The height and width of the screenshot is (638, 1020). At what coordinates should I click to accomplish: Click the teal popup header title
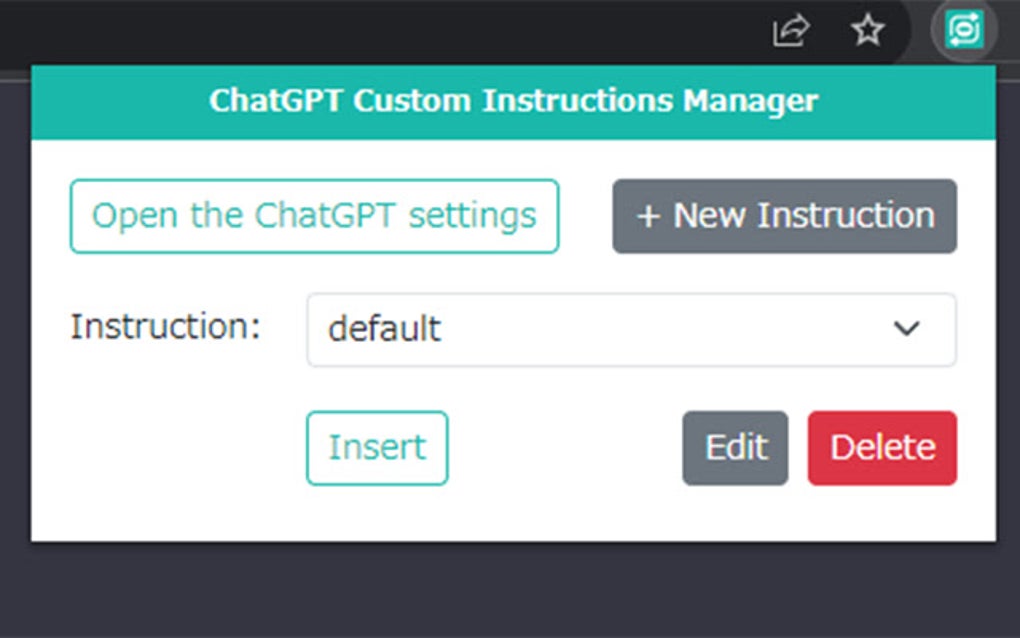point(513,101)
